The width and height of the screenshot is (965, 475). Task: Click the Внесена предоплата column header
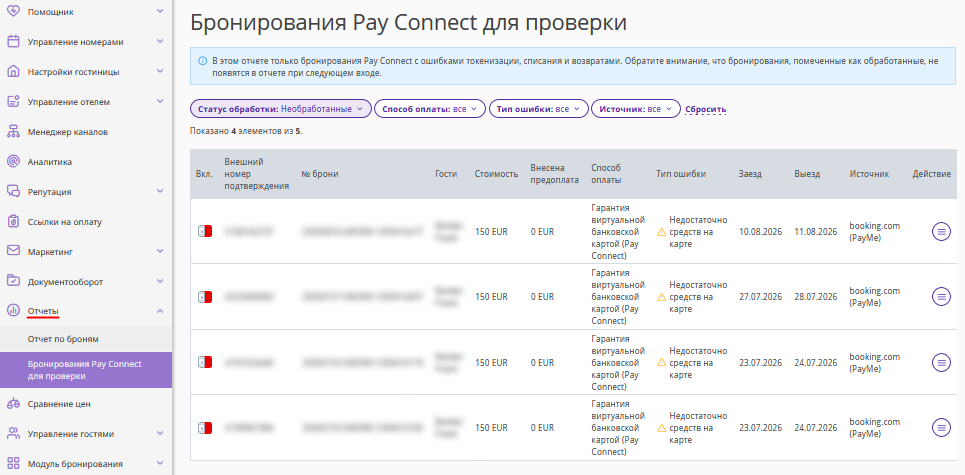pos(555,174)
